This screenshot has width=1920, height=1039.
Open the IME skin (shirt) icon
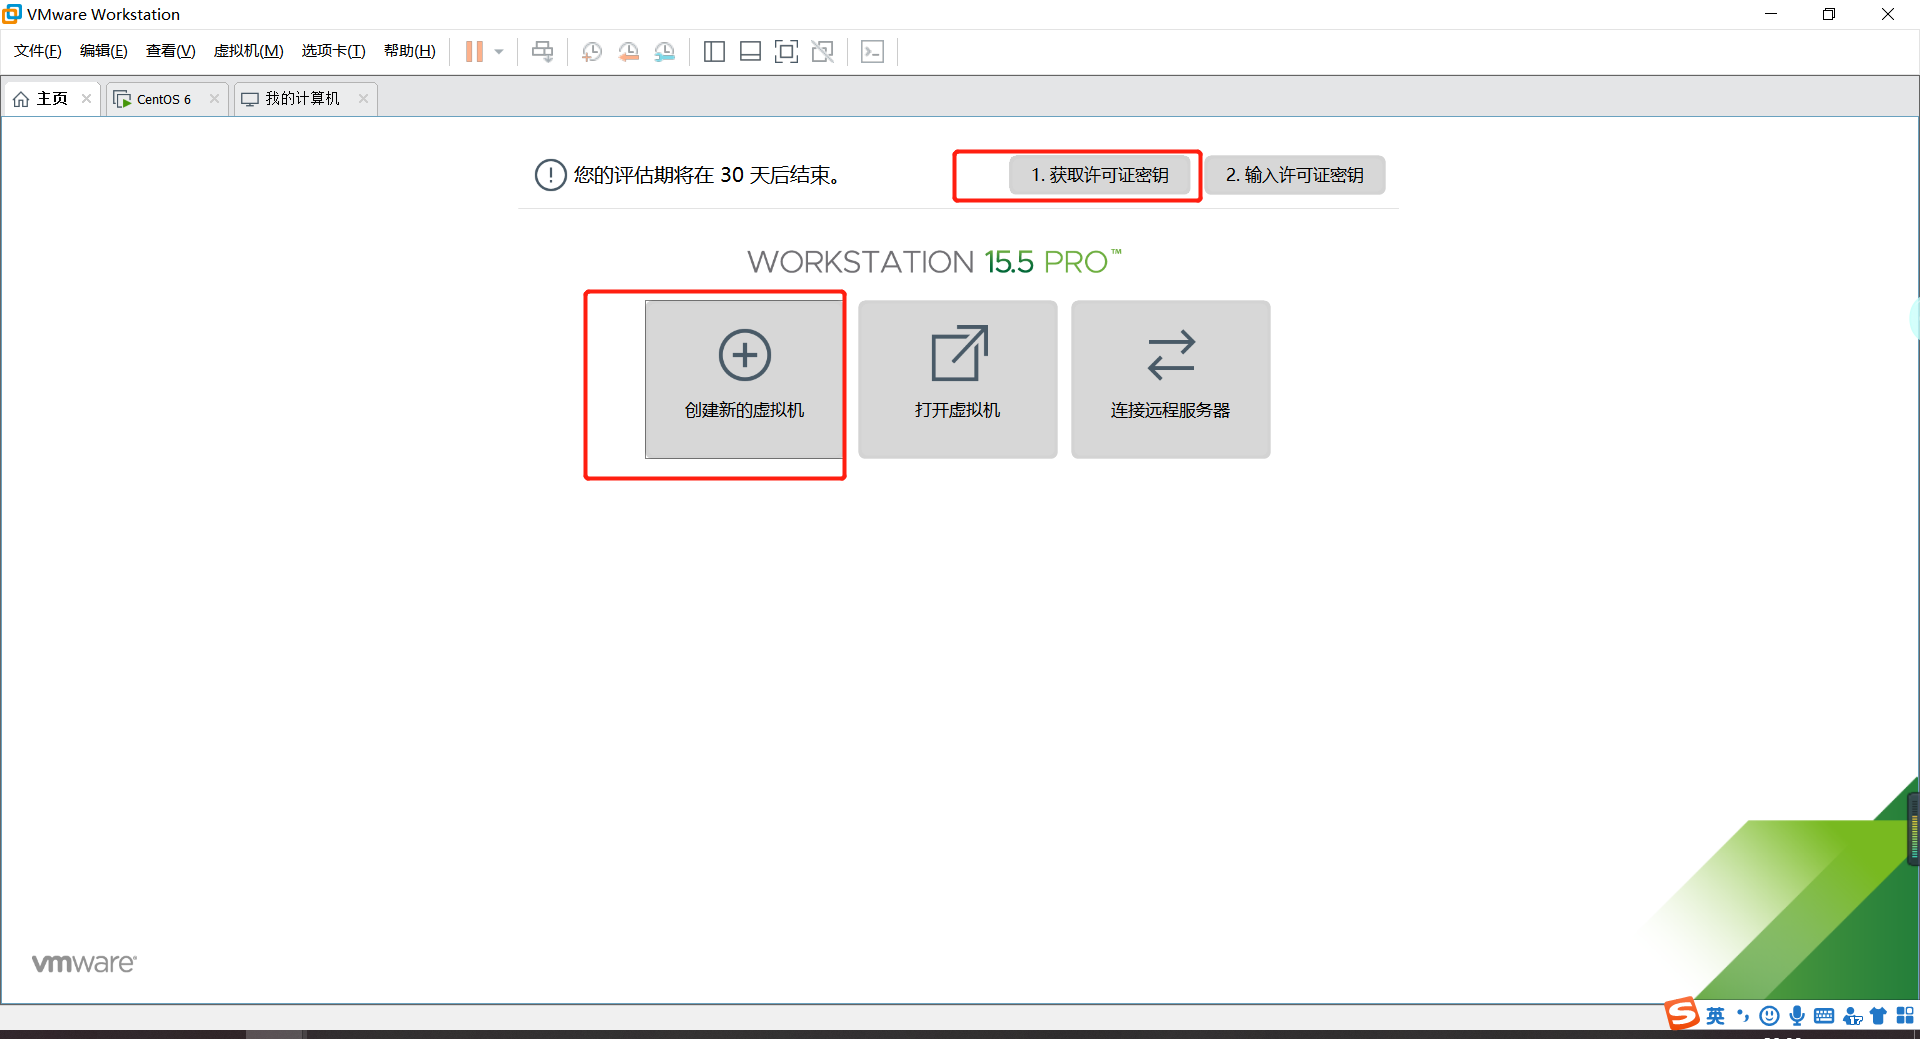point(1878,1016)
